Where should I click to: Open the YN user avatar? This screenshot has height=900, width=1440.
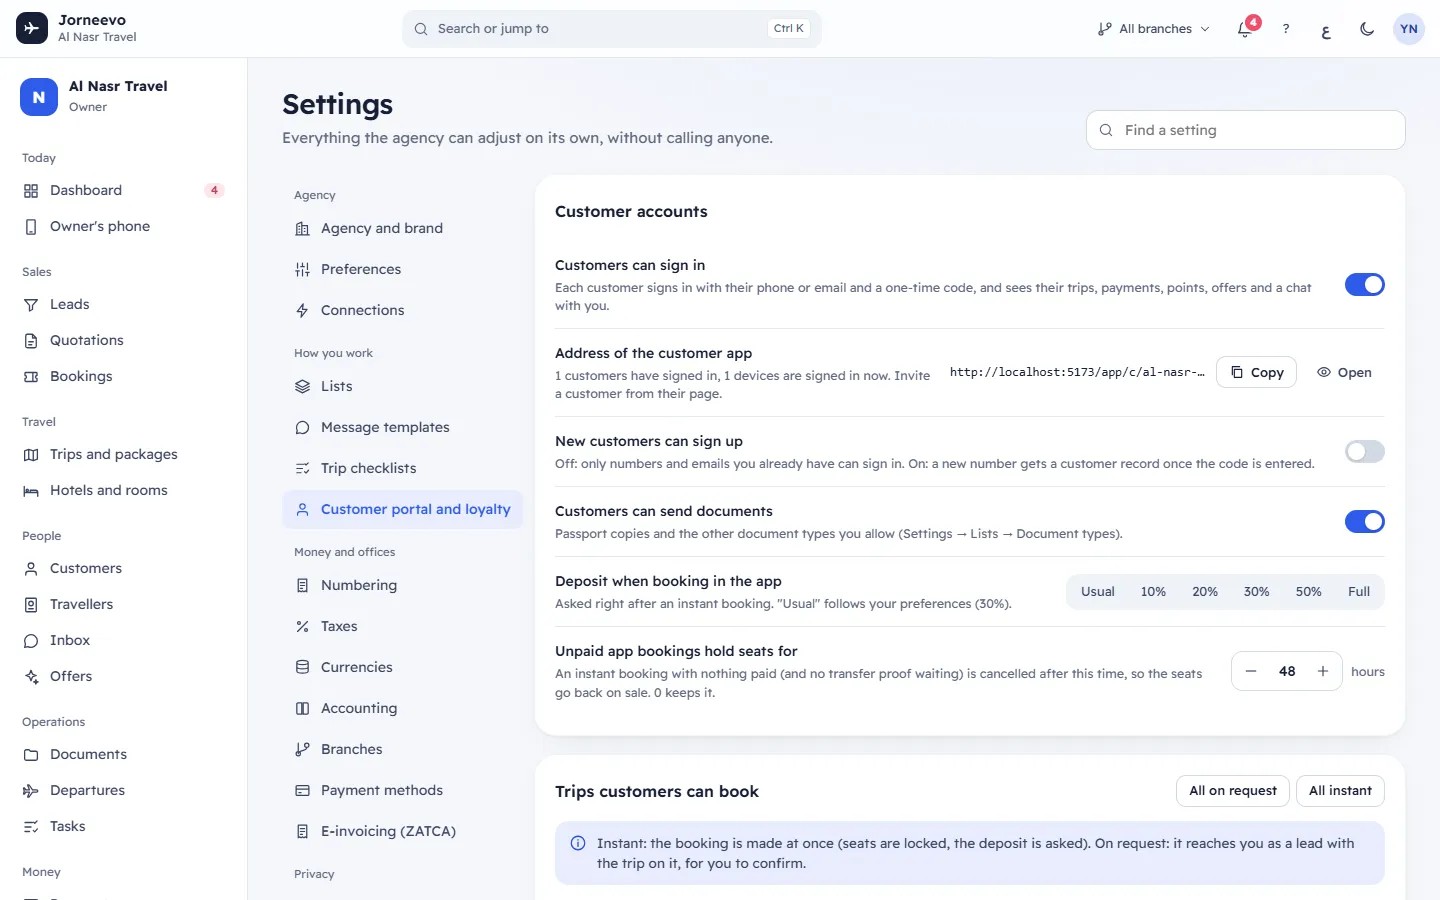pos(1409,29)
